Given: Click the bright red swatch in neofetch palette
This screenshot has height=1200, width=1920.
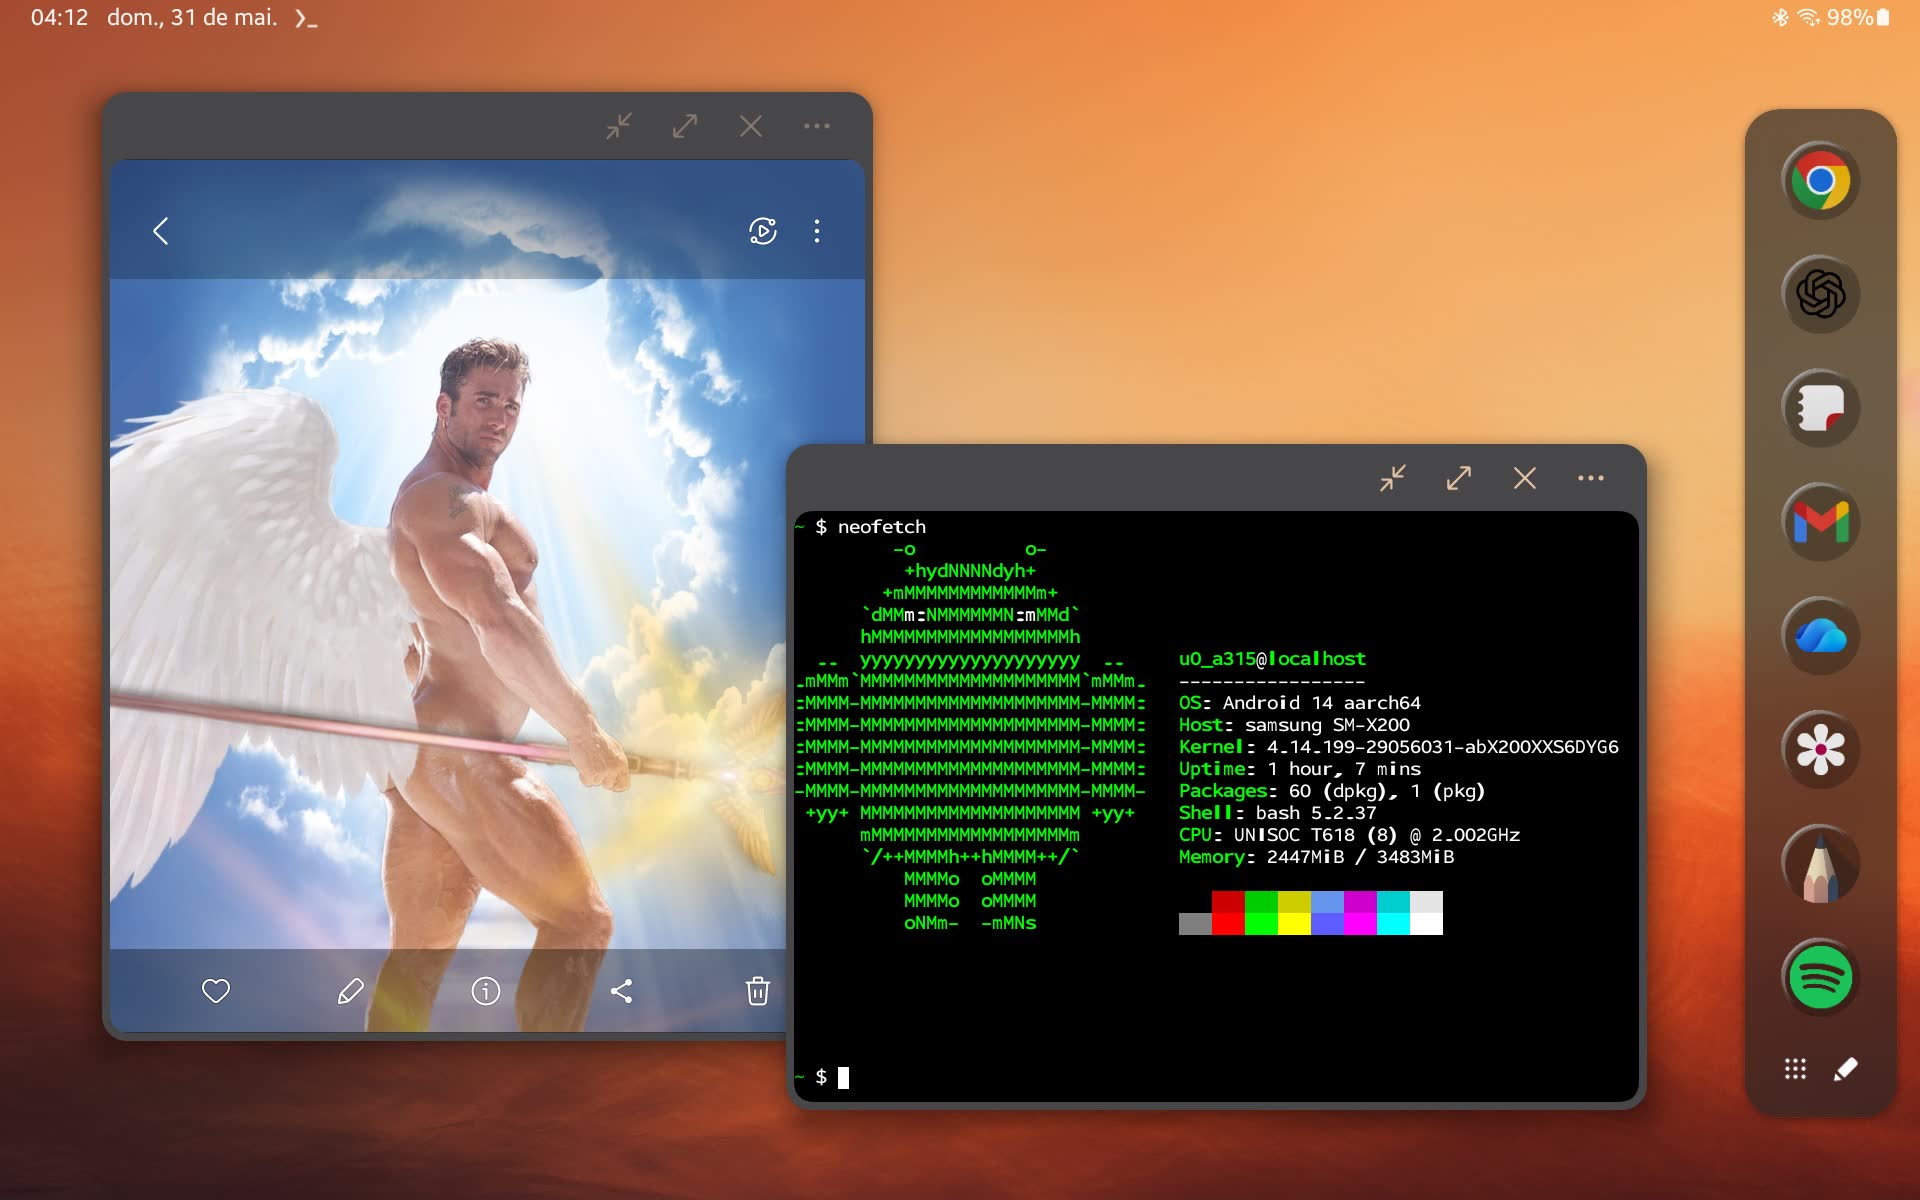Looking at the screenshot, I should coord(1228,924).
